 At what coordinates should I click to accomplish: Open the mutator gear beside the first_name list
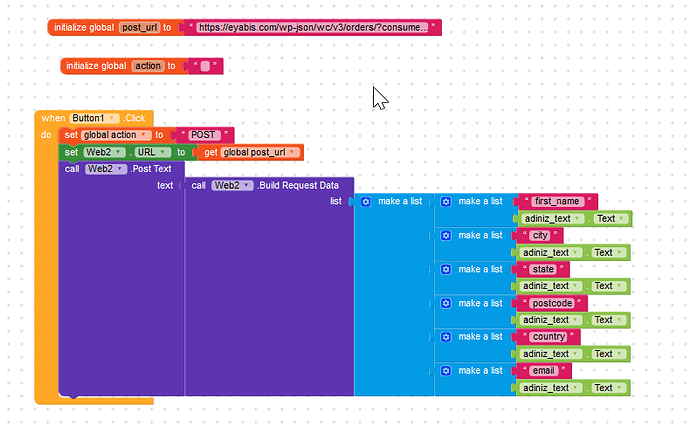(x=446, y=202)
